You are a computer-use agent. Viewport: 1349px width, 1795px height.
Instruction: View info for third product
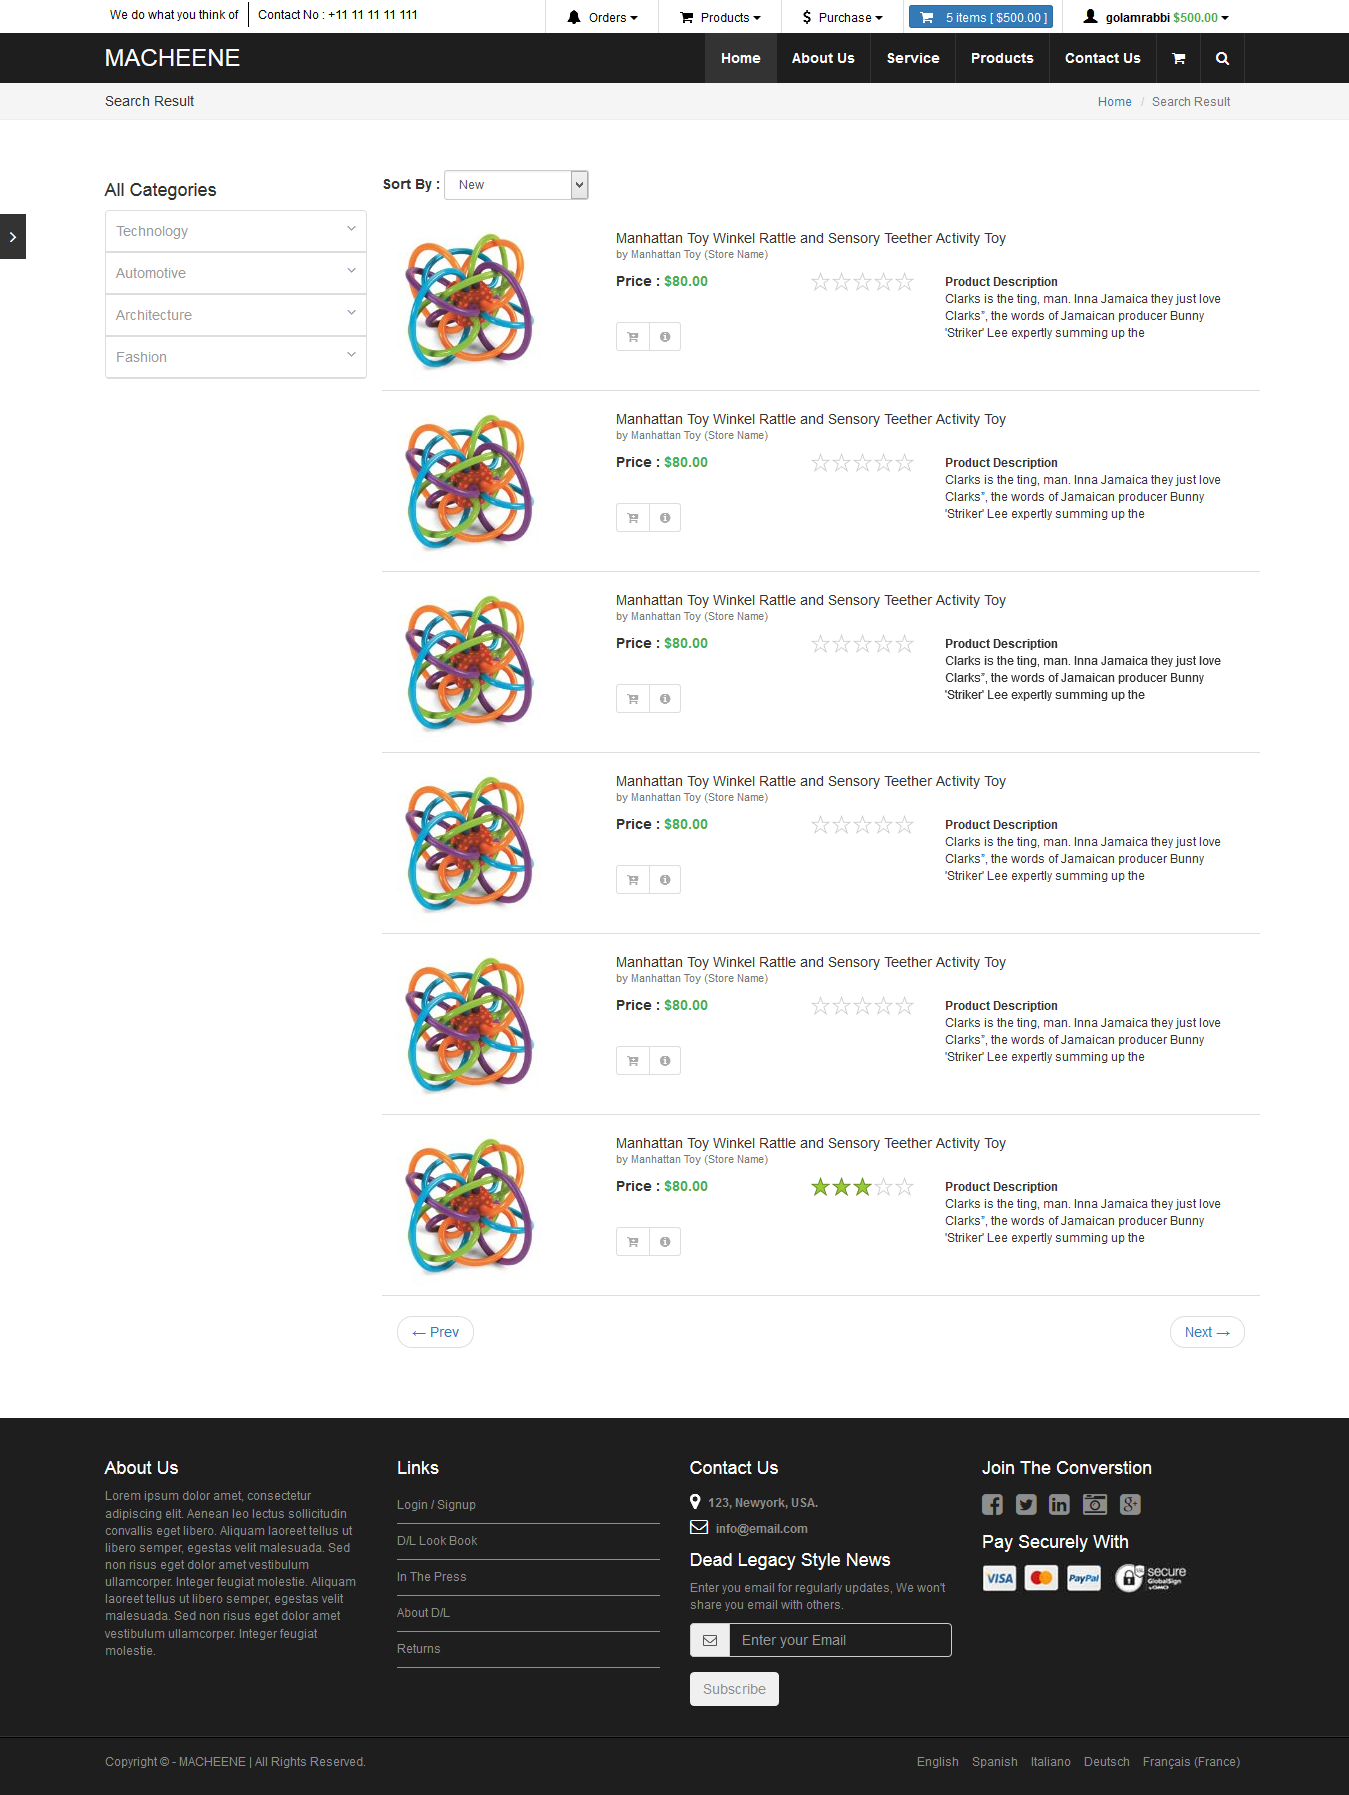pos(665,699)
